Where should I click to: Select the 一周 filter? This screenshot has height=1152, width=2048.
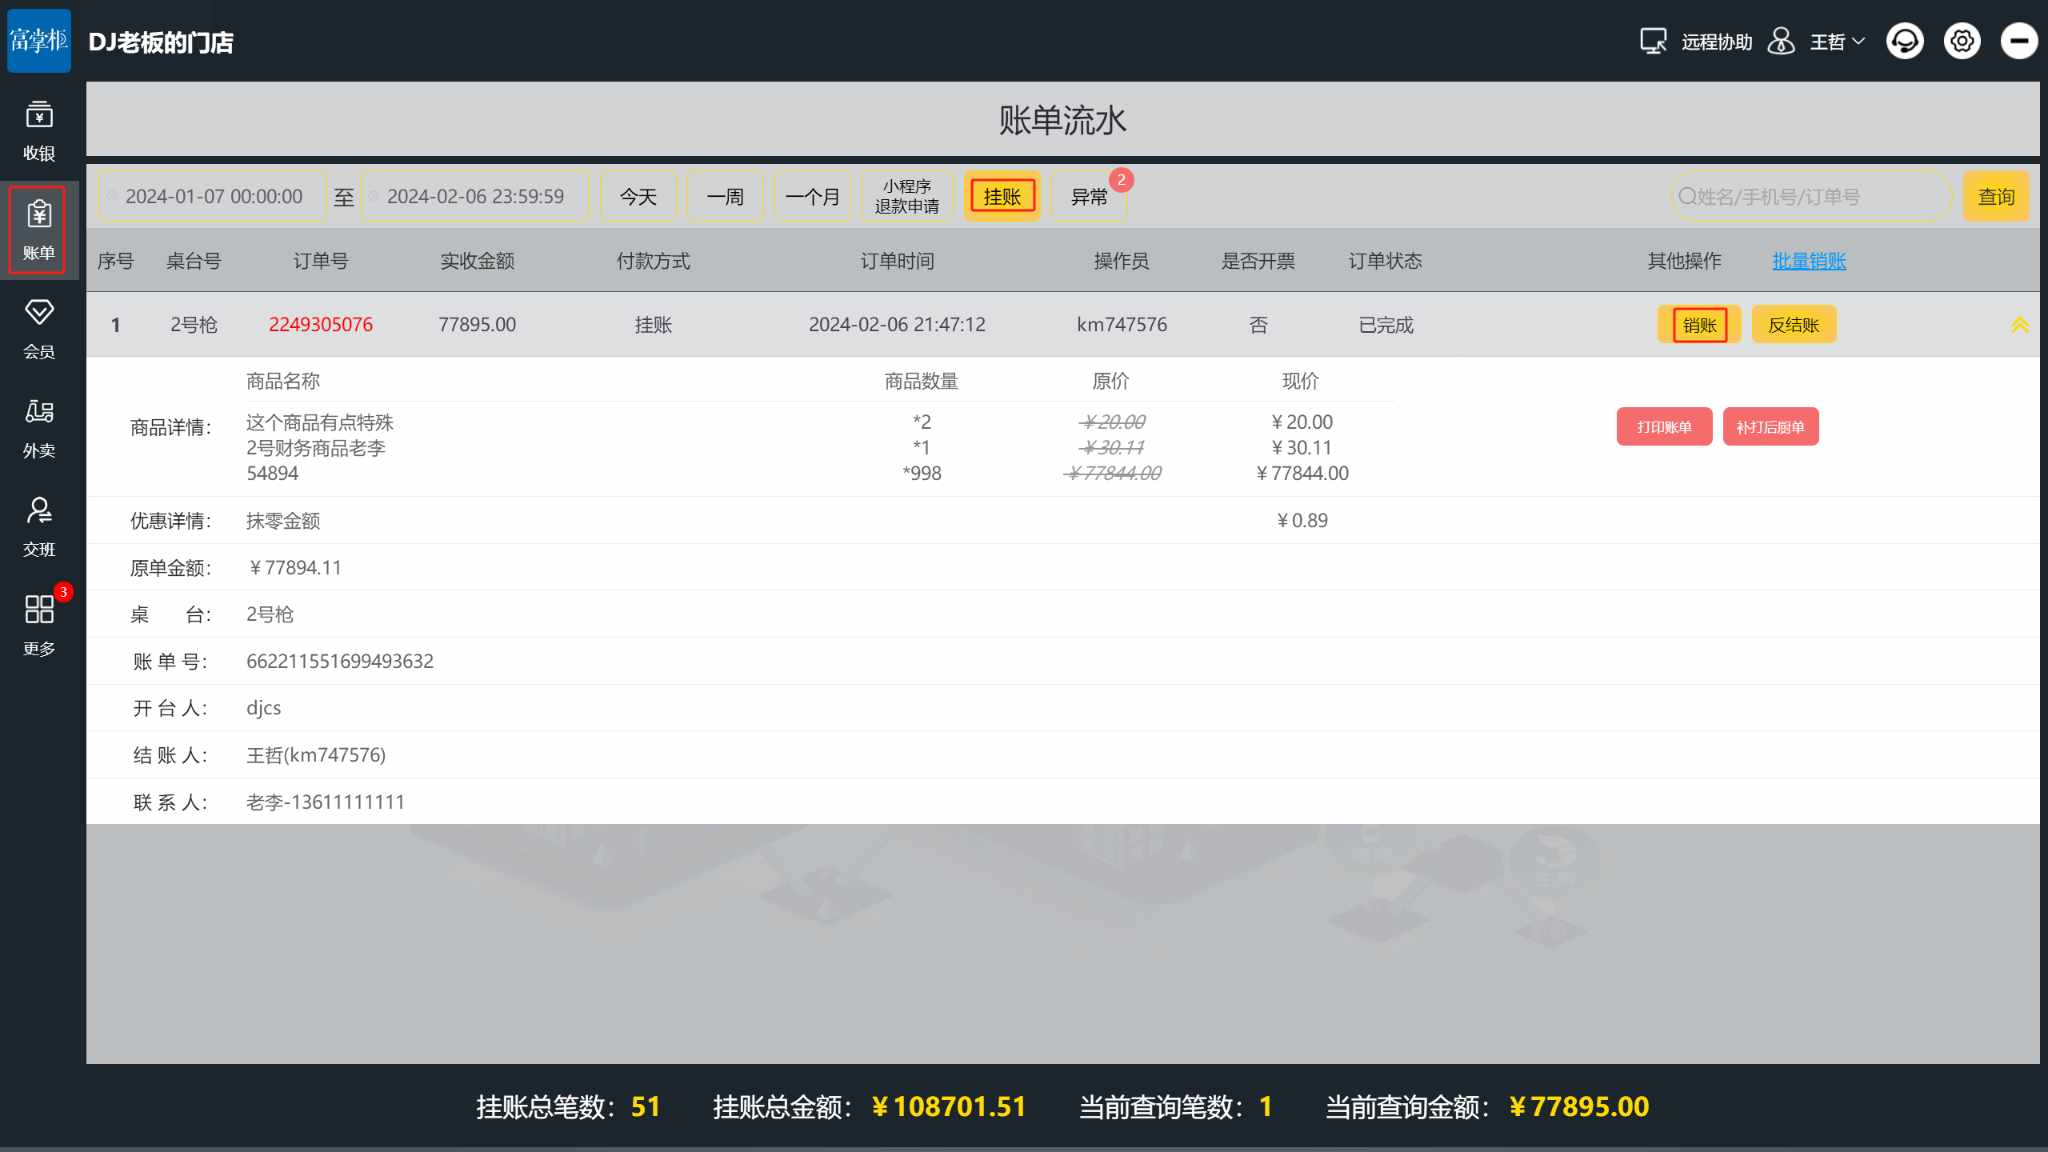725,196
